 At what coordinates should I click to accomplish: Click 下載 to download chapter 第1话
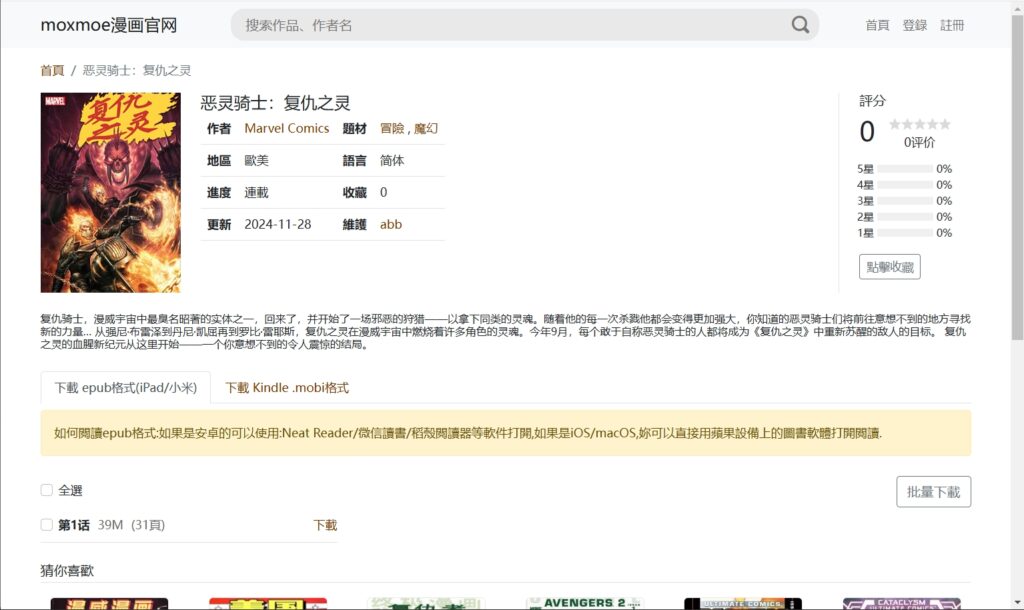click(x=326, y=524)
